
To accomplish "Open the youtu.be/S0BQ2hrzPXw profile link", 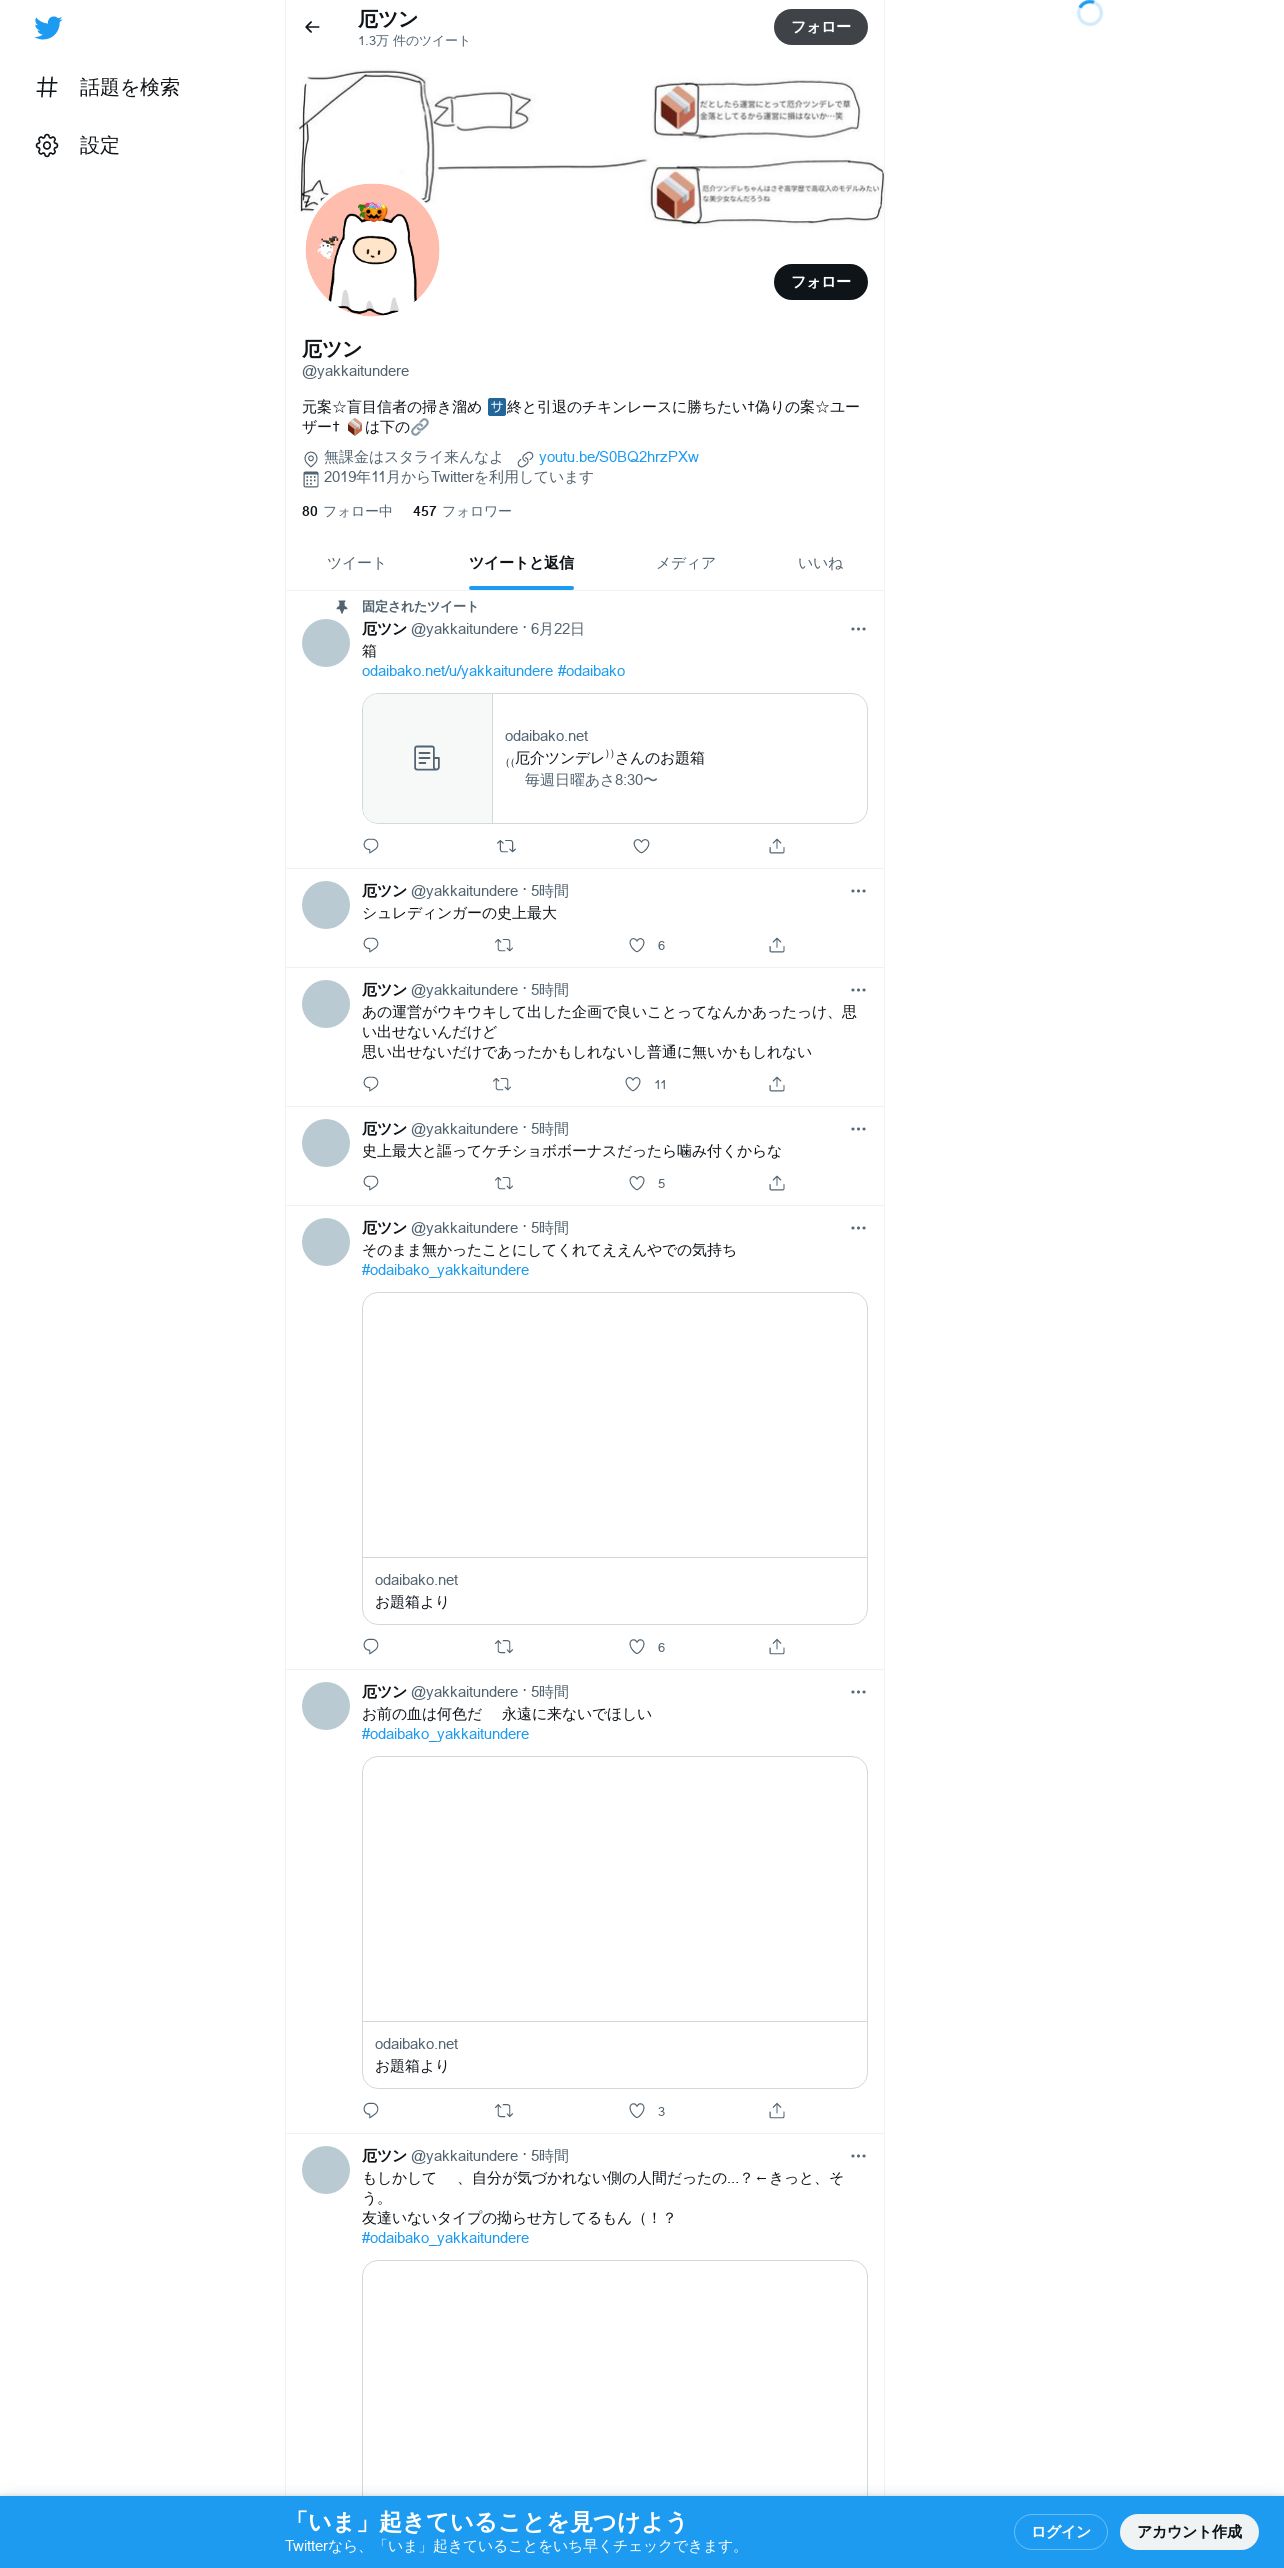I will click(618, 457).
